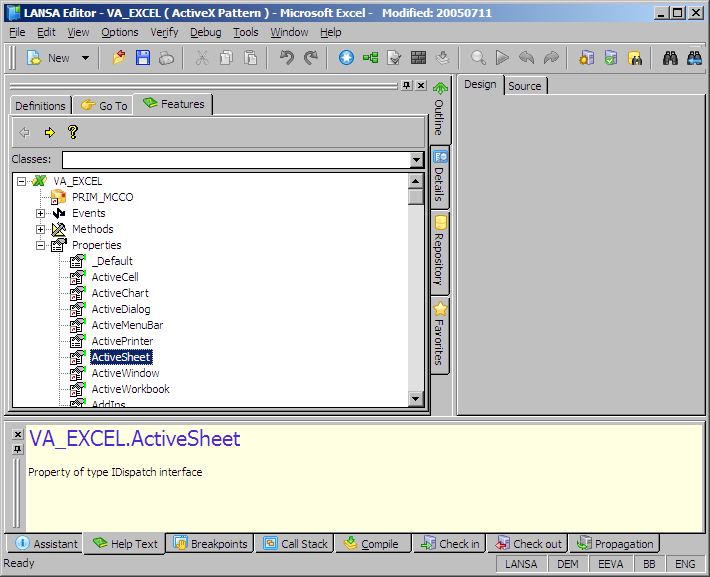Click the Execute play arrow icon
710x577 pixels.
pyautogui.click(x=502, y=58)
